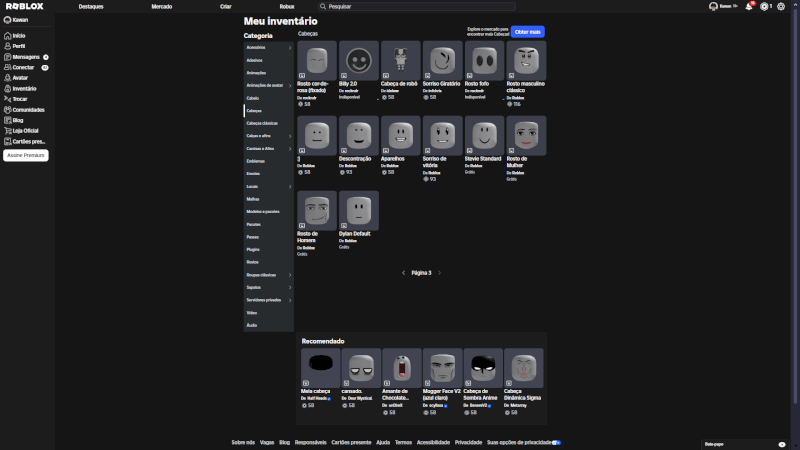Screen dimensions: 800x450
Task: Click the Kawan profile picture in the sidebar
Action: [x=8, y=20]
